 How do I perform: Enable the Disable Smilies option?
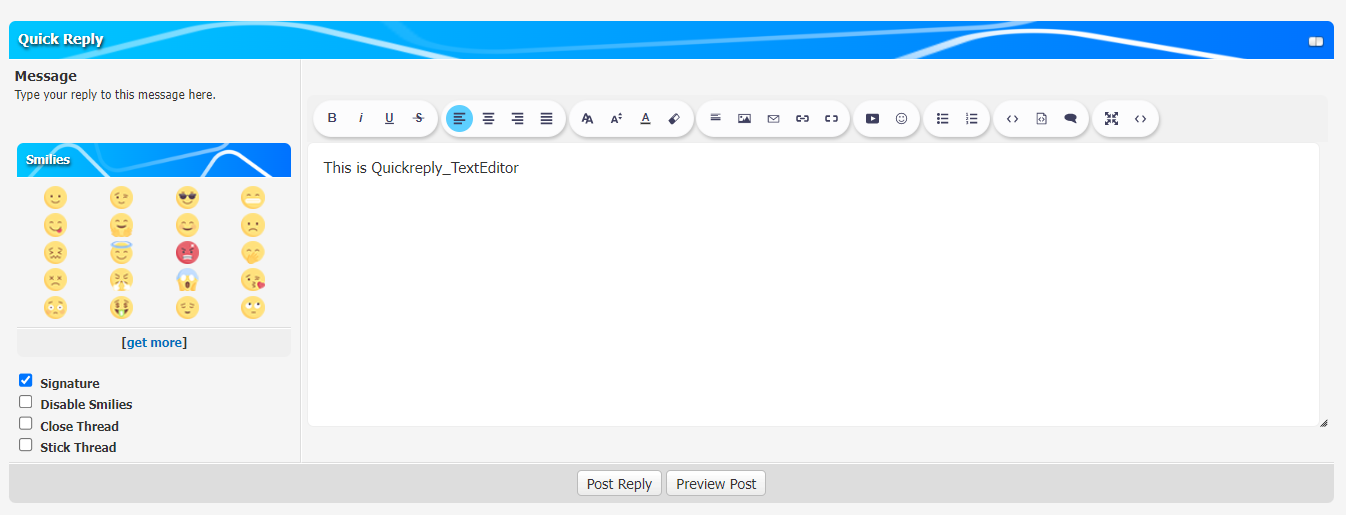click(x=26, y=402)
